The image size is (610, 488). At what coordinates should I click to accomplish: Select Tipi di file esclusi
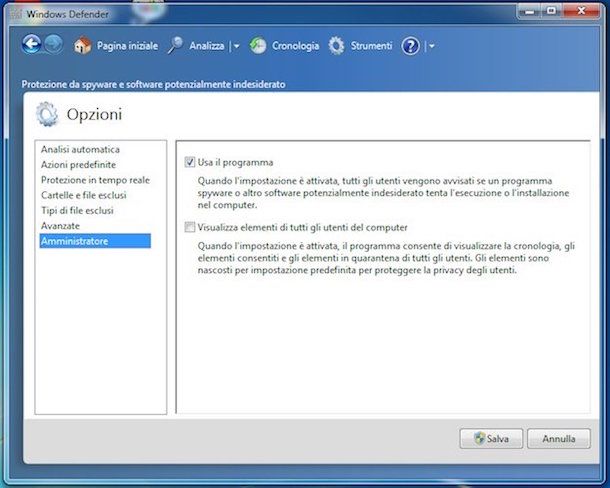point(77,211)
